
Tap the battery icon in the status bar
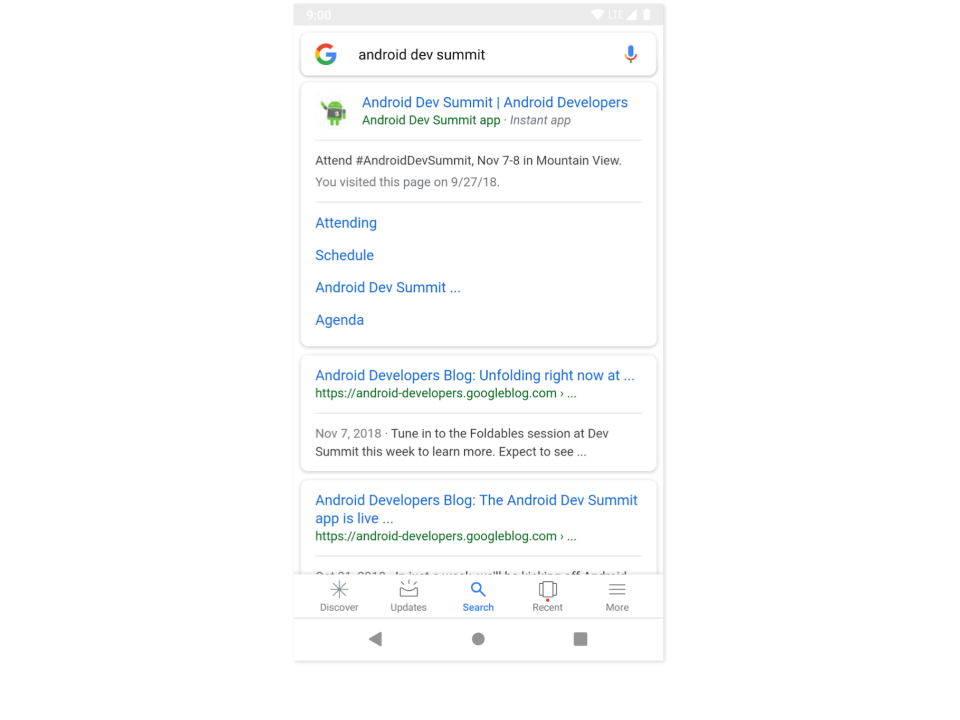[x=647, y=15]
